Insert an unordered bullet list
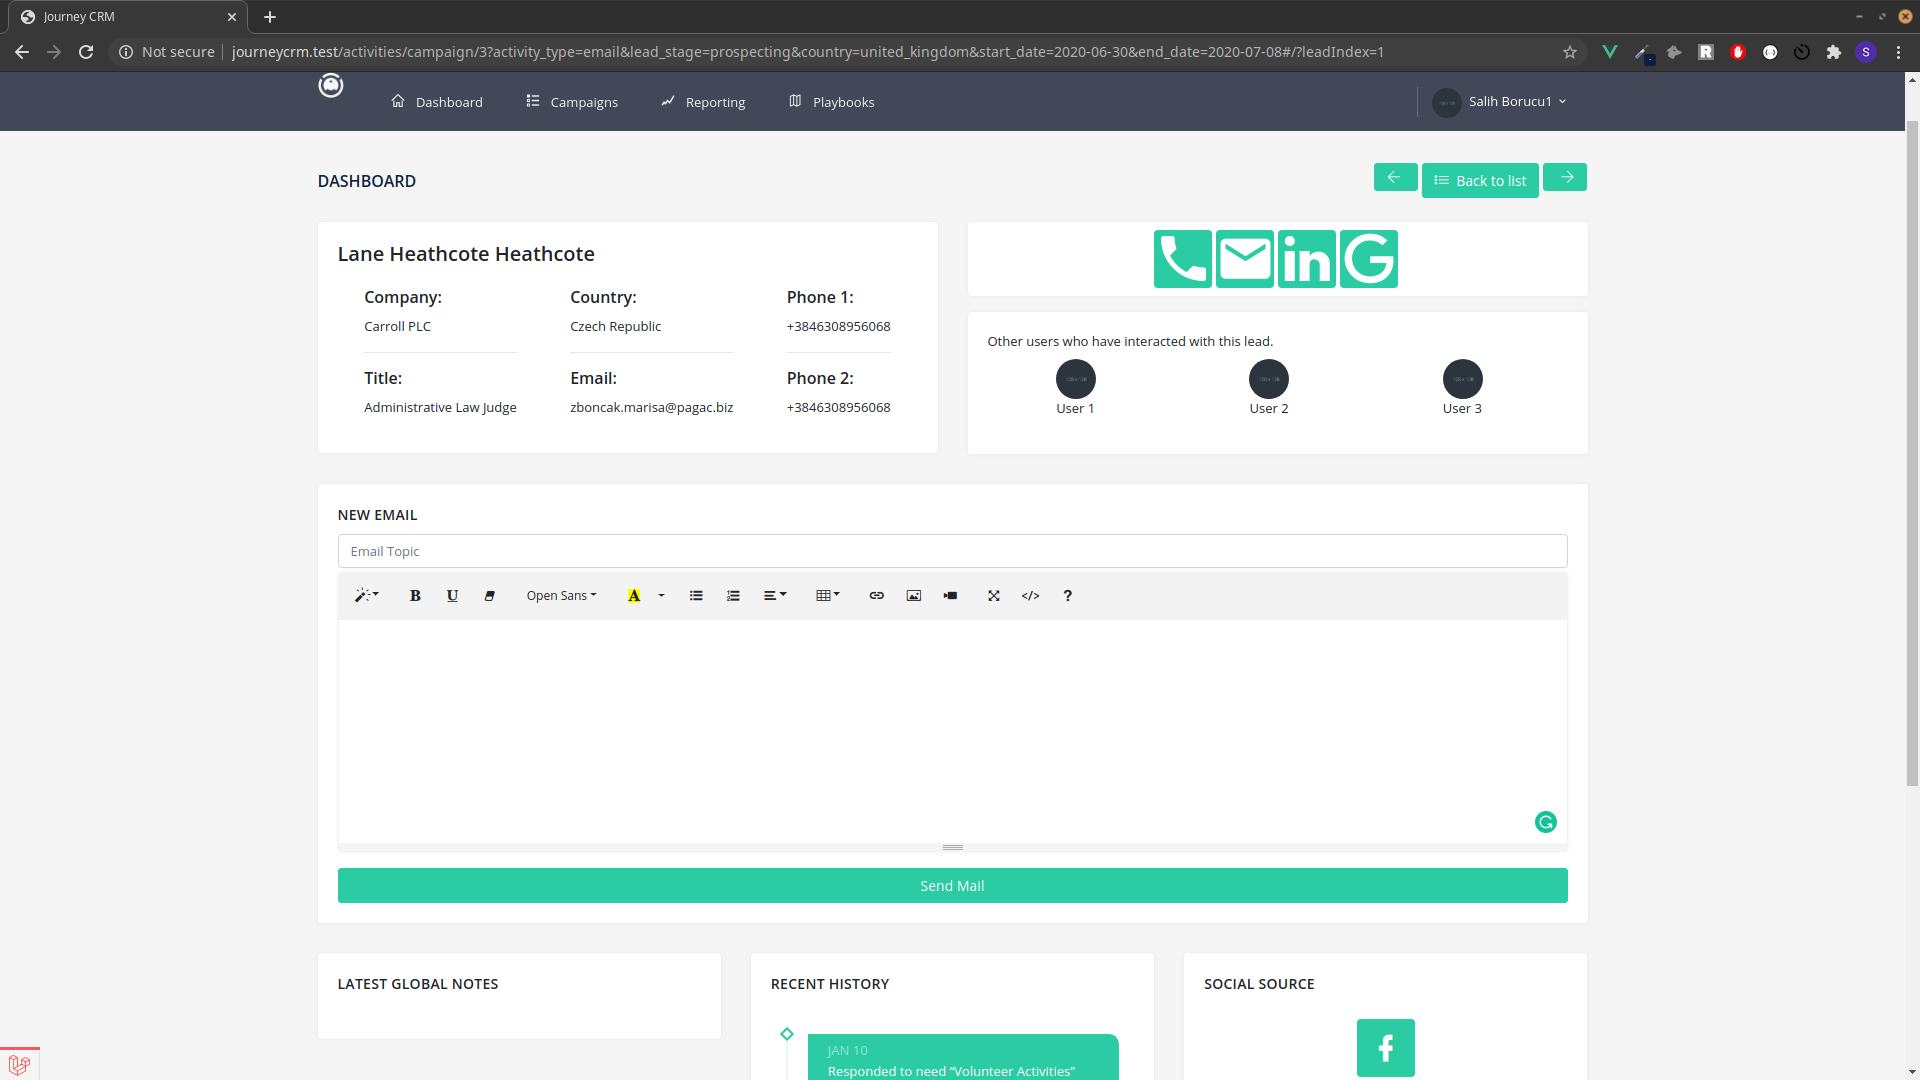 696,596
